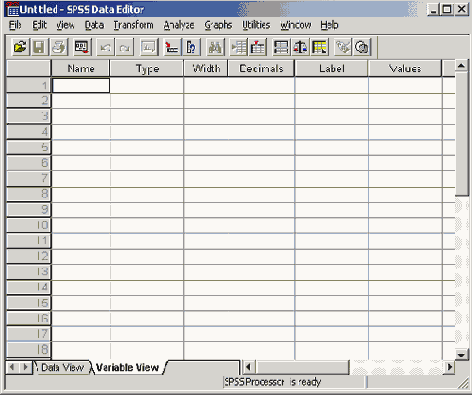Select row header 10
The width and height of the screenshot is (472, 395).
pyautogui.click(x=29, y=225)
